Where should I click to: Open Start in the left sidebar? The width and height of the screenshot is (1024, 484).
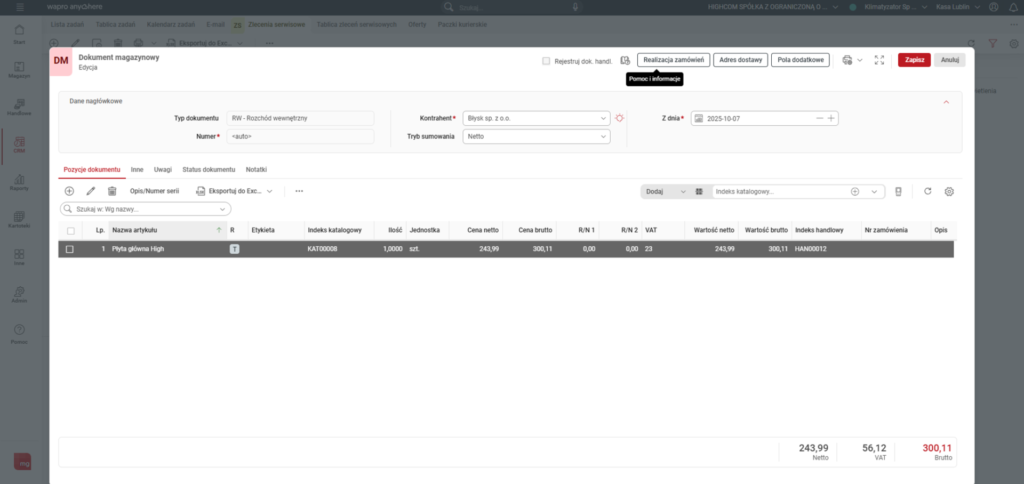(20, 34)
